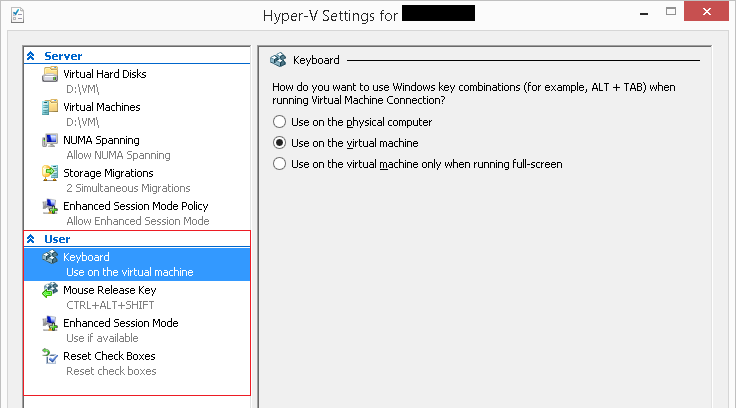The image size is (736, 408).
Task: Minimize the Hyper-V Settings window
Action: (x=644, y=13)
